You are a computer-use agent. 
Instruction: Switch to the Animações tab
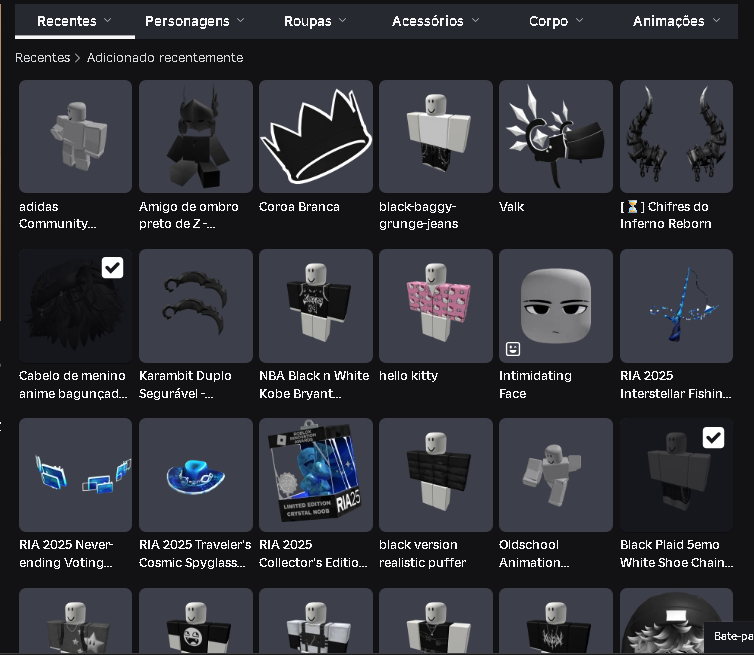pyautogui.click(x=675, y=20)
